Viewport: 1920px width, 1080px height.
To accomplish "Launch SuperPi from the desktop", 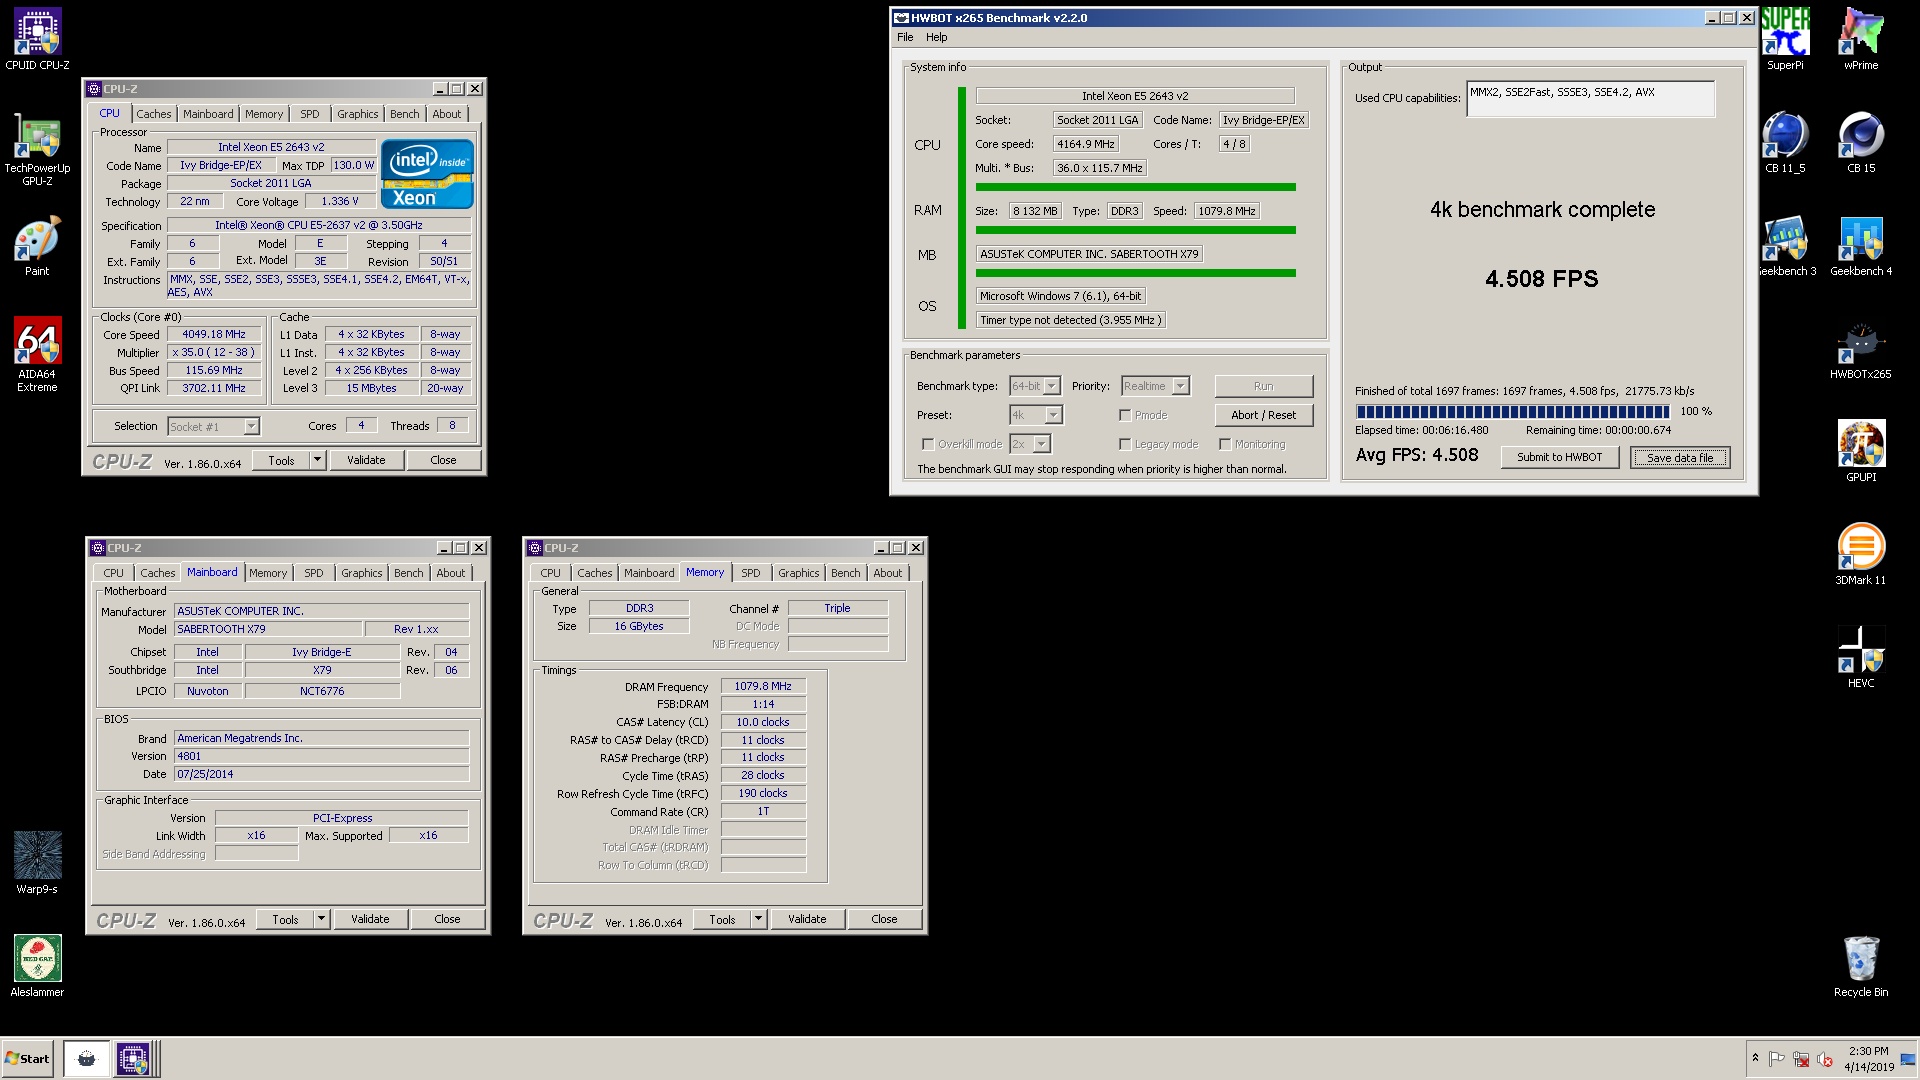I will click(1785, 40).
